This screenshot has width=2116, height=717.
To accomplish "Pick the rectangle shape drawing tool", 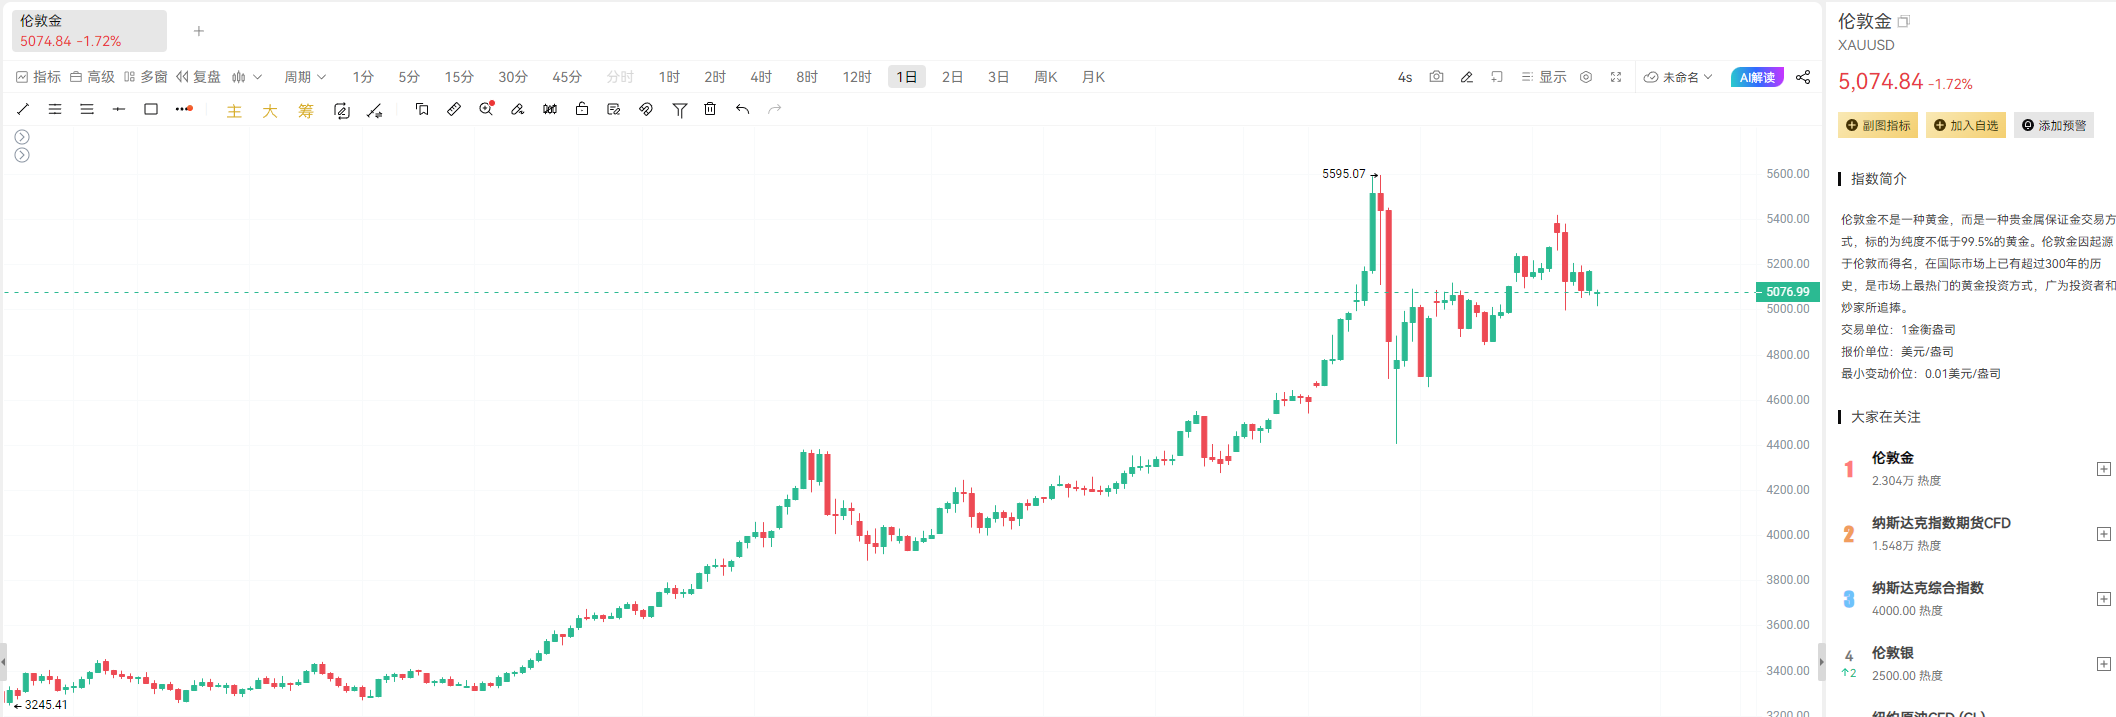I will point(151,109).
